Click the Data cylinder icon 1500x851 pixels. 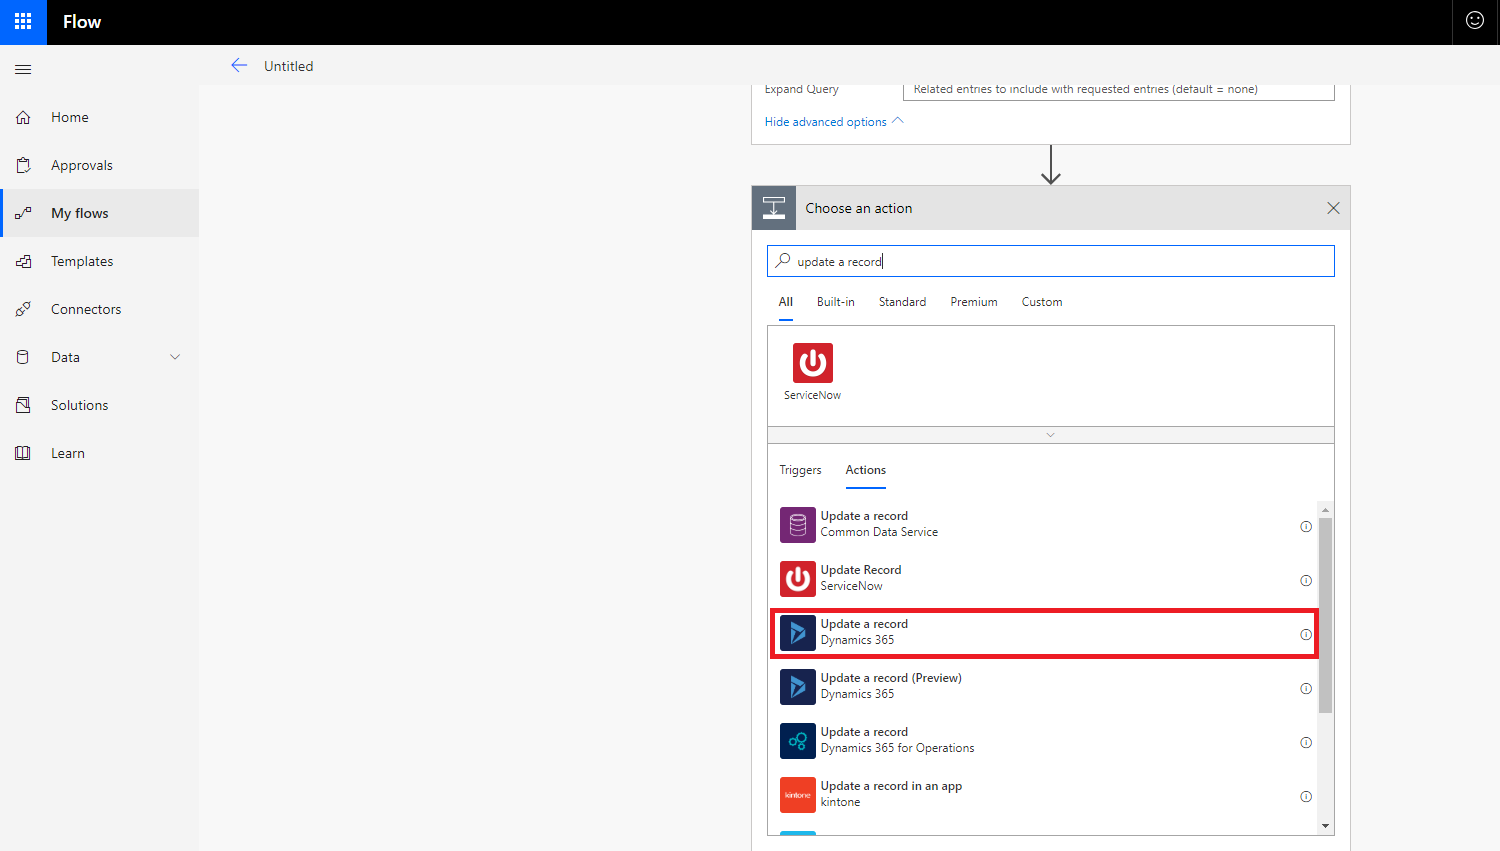tap(23, 357)
